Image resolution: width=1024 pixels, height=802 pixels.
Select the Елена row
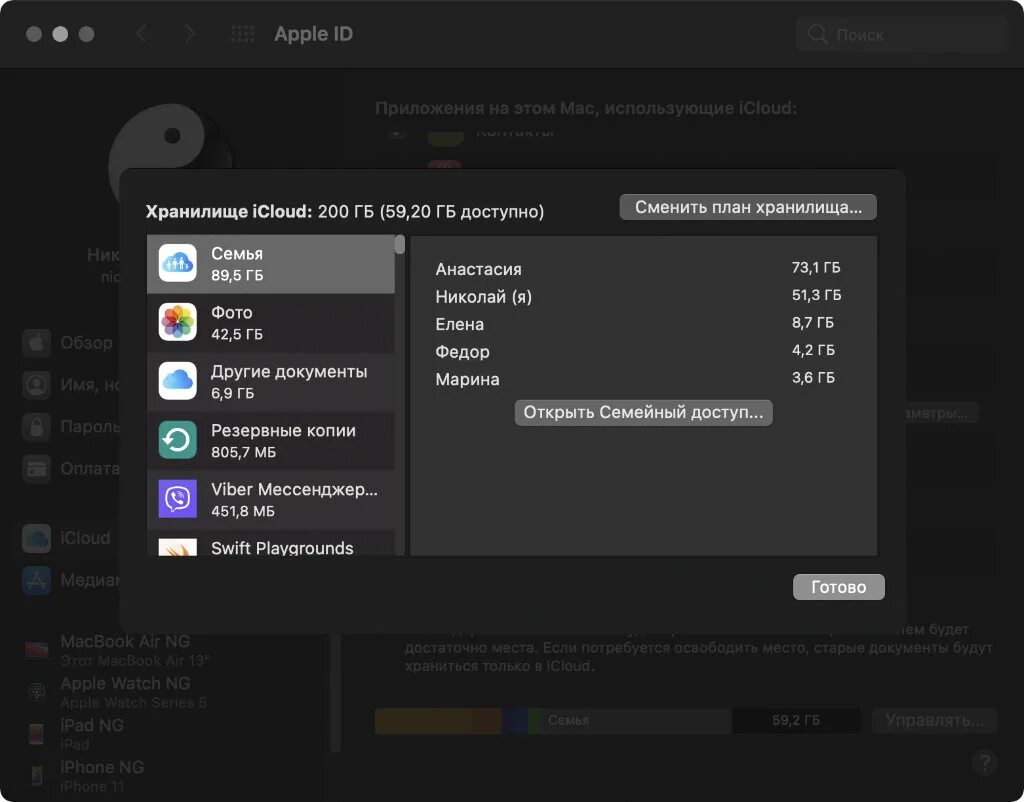pyautogui.click(x=643, y=324)
